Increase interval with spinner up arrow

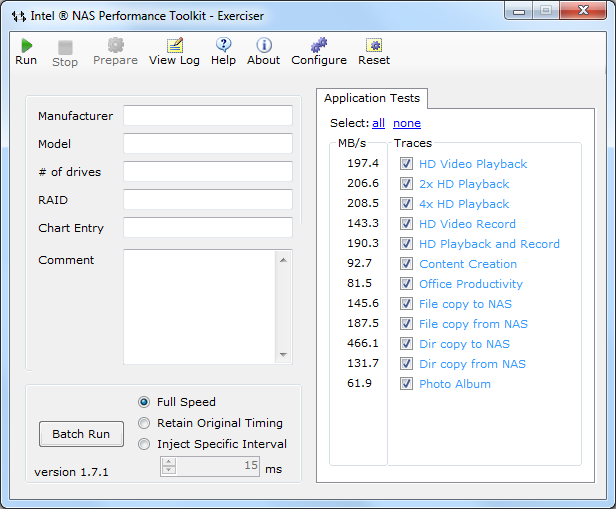click(x=169, y=462)
